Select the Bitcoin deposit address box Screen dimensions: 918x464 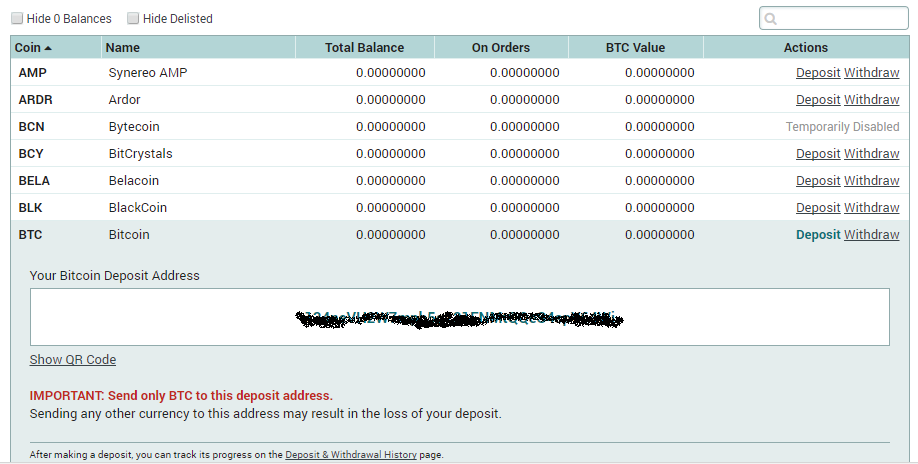(x=459, y=318)
